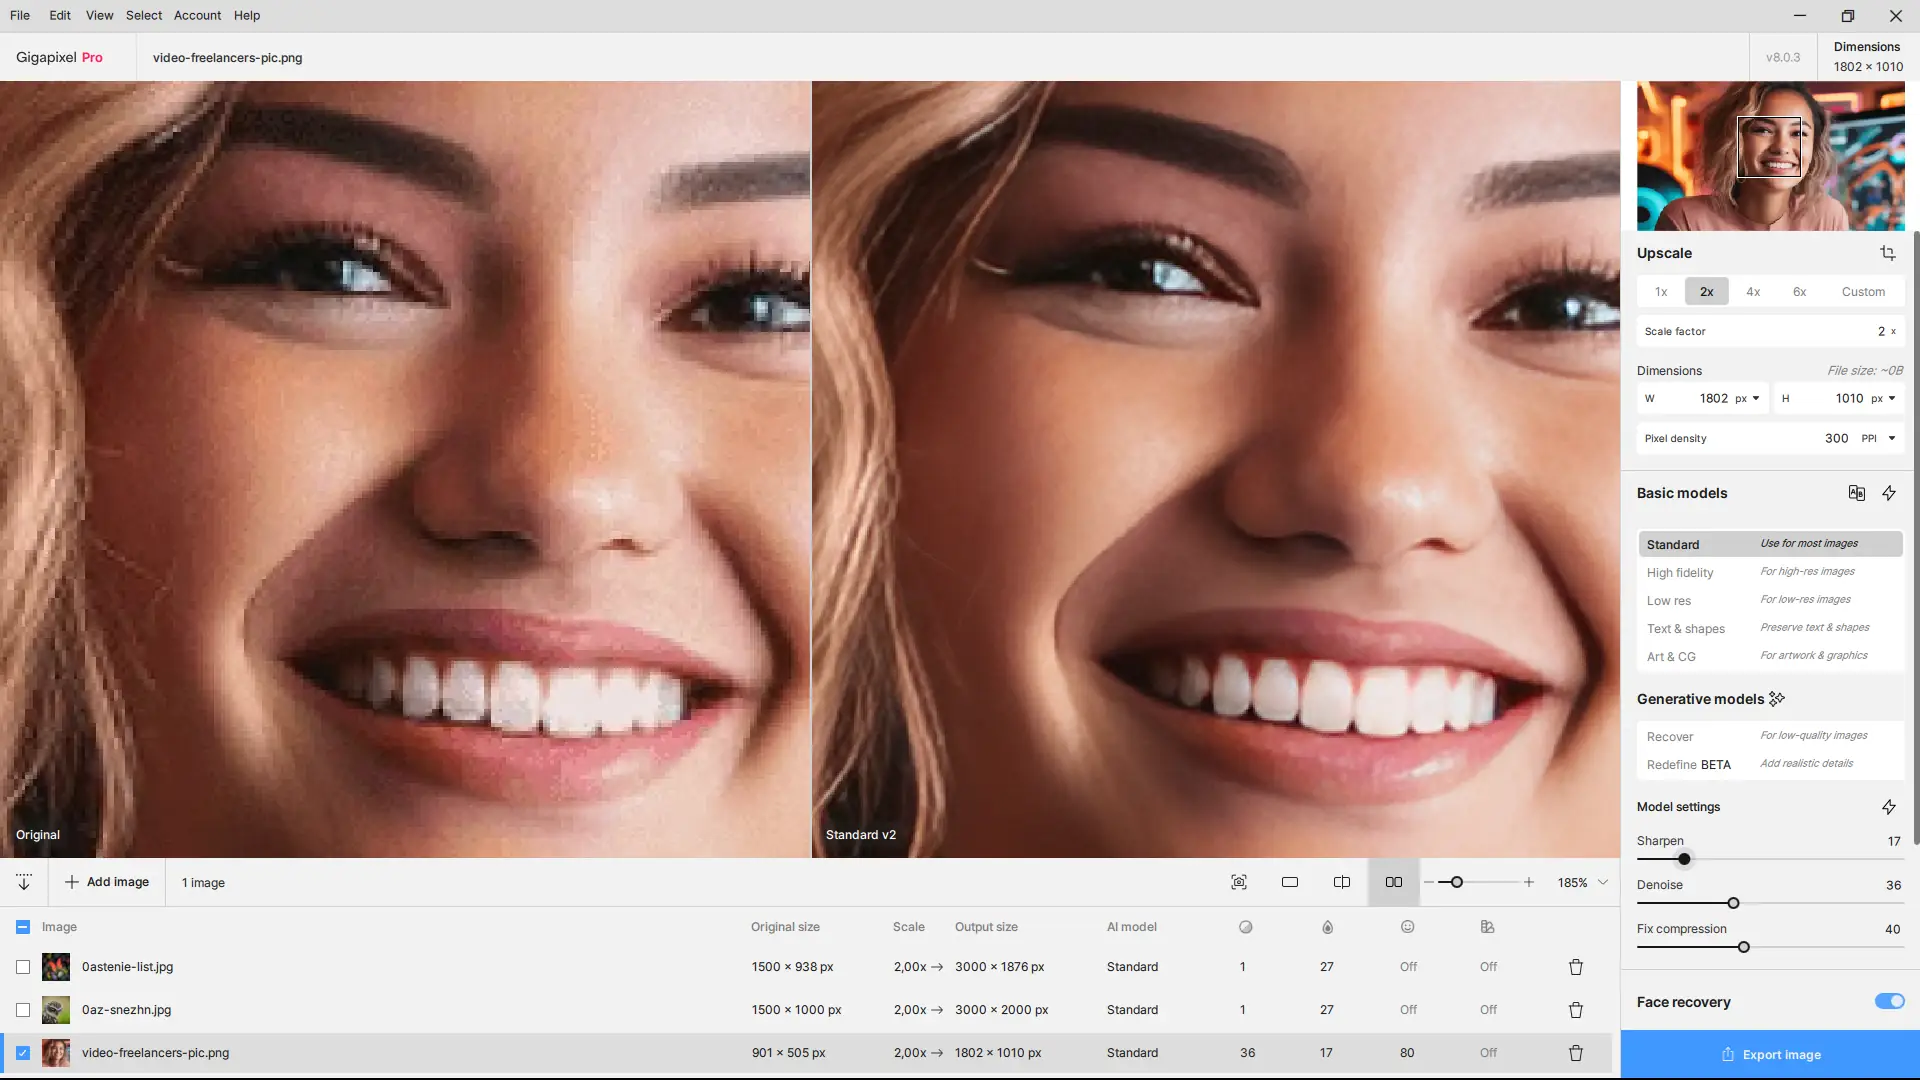Click the auto lightning icon in Basic models
Screen dimensions: 1920x1080
[x=1888, y=493]
